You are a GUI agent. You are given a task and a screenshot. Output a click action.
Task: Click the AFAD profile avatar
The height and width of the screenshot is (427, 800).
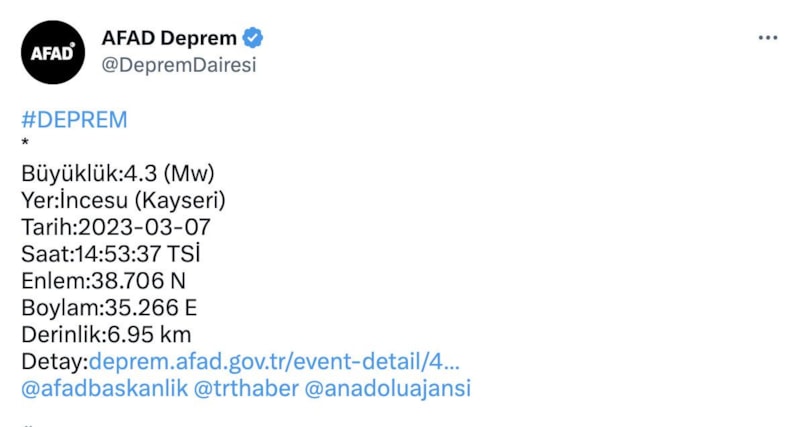(53, 52)
